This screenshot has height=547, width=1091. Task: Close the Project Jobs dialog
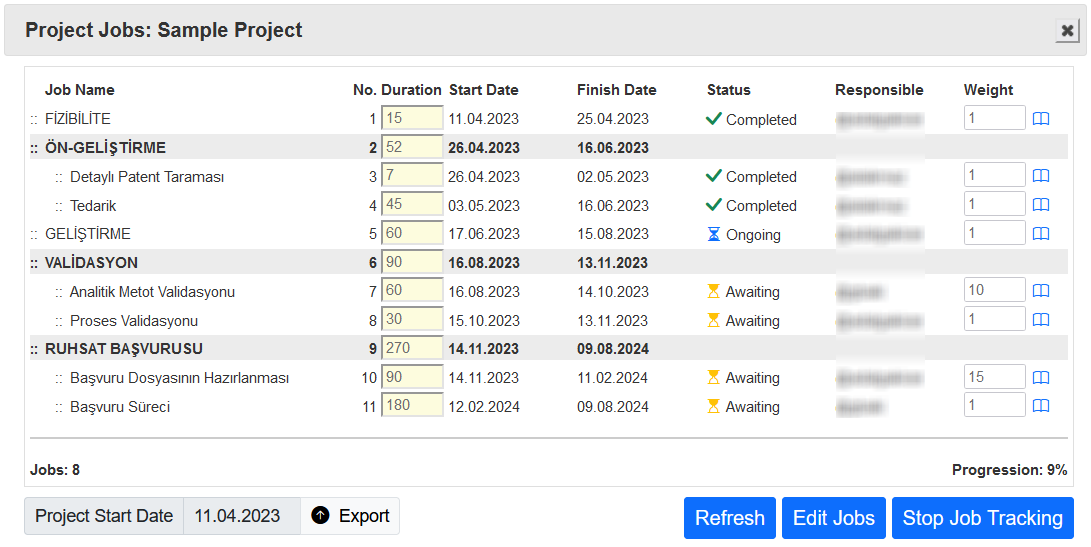coord(1067,31)
